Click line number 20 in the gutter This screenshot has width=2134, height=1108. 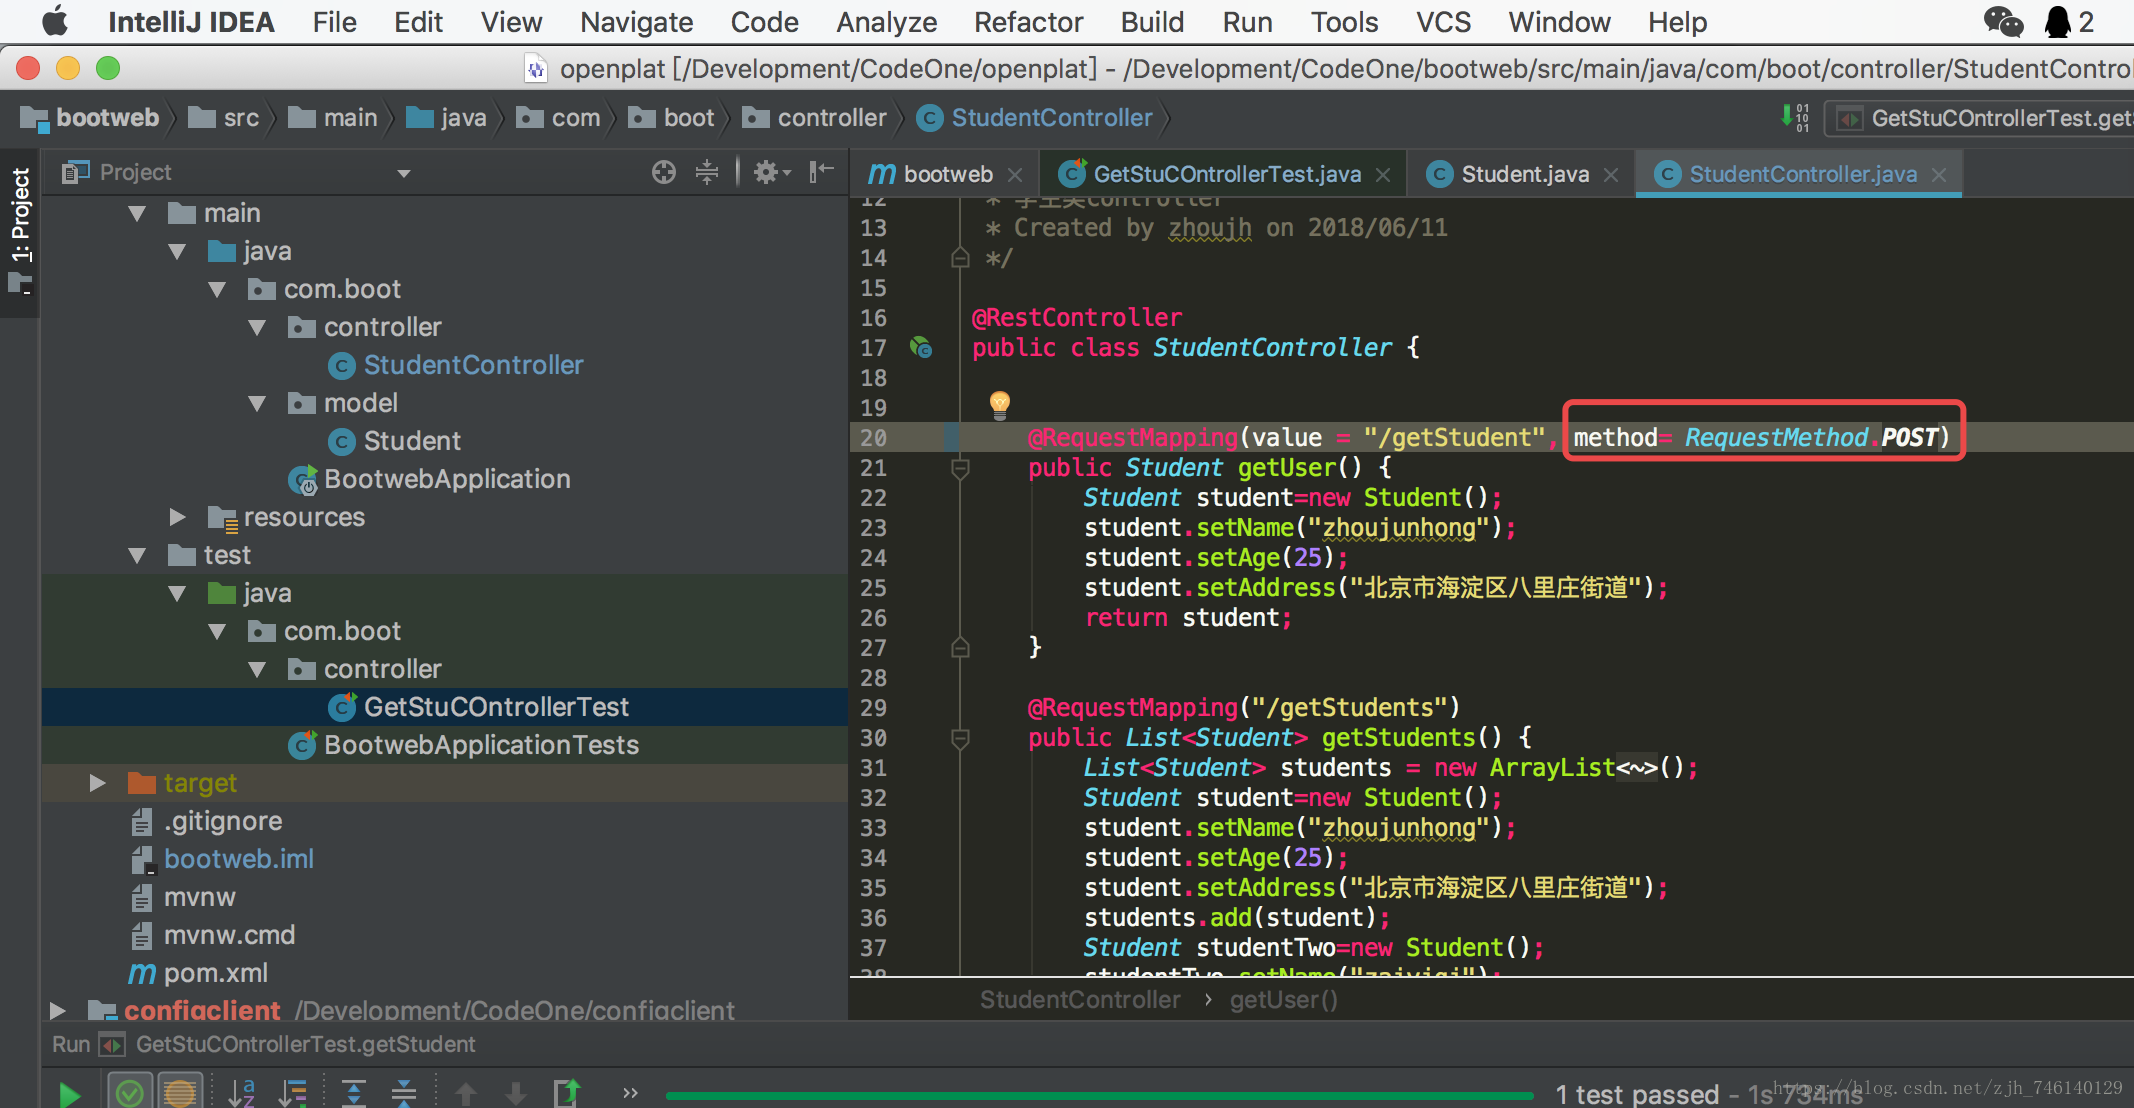[x=873, y=438]
